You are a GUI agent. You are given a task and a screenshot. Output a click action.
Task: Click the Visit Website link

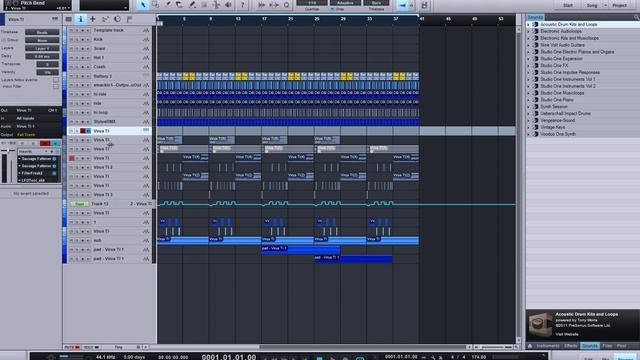tap(567, 334)
